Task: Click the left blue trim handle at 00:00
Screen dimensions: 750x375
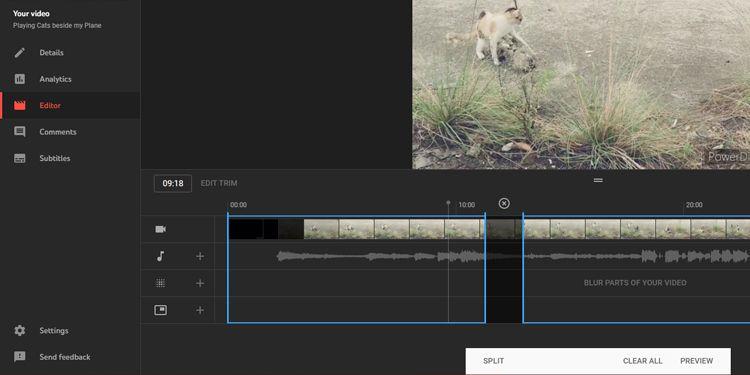Action: click(x=228, y=269)
